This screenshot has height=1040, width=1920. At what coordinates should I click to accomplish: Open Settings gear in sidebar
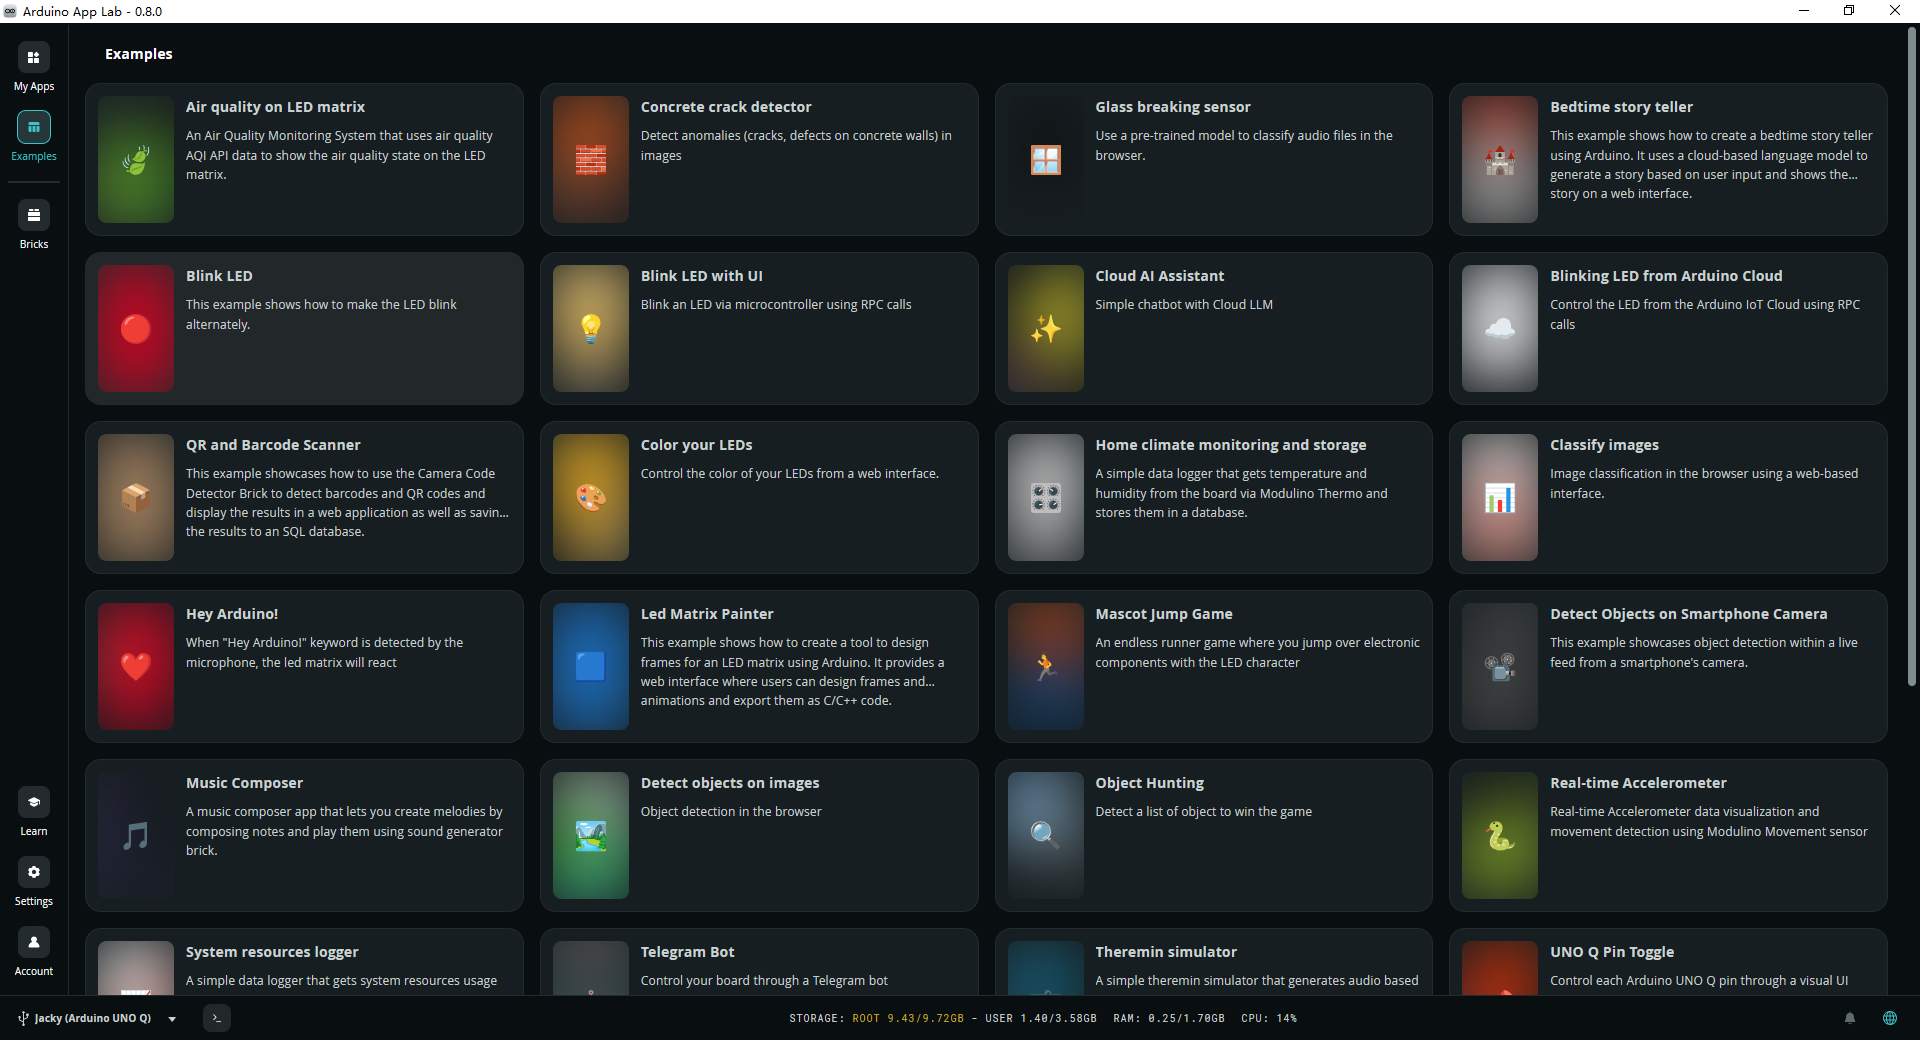33,872
